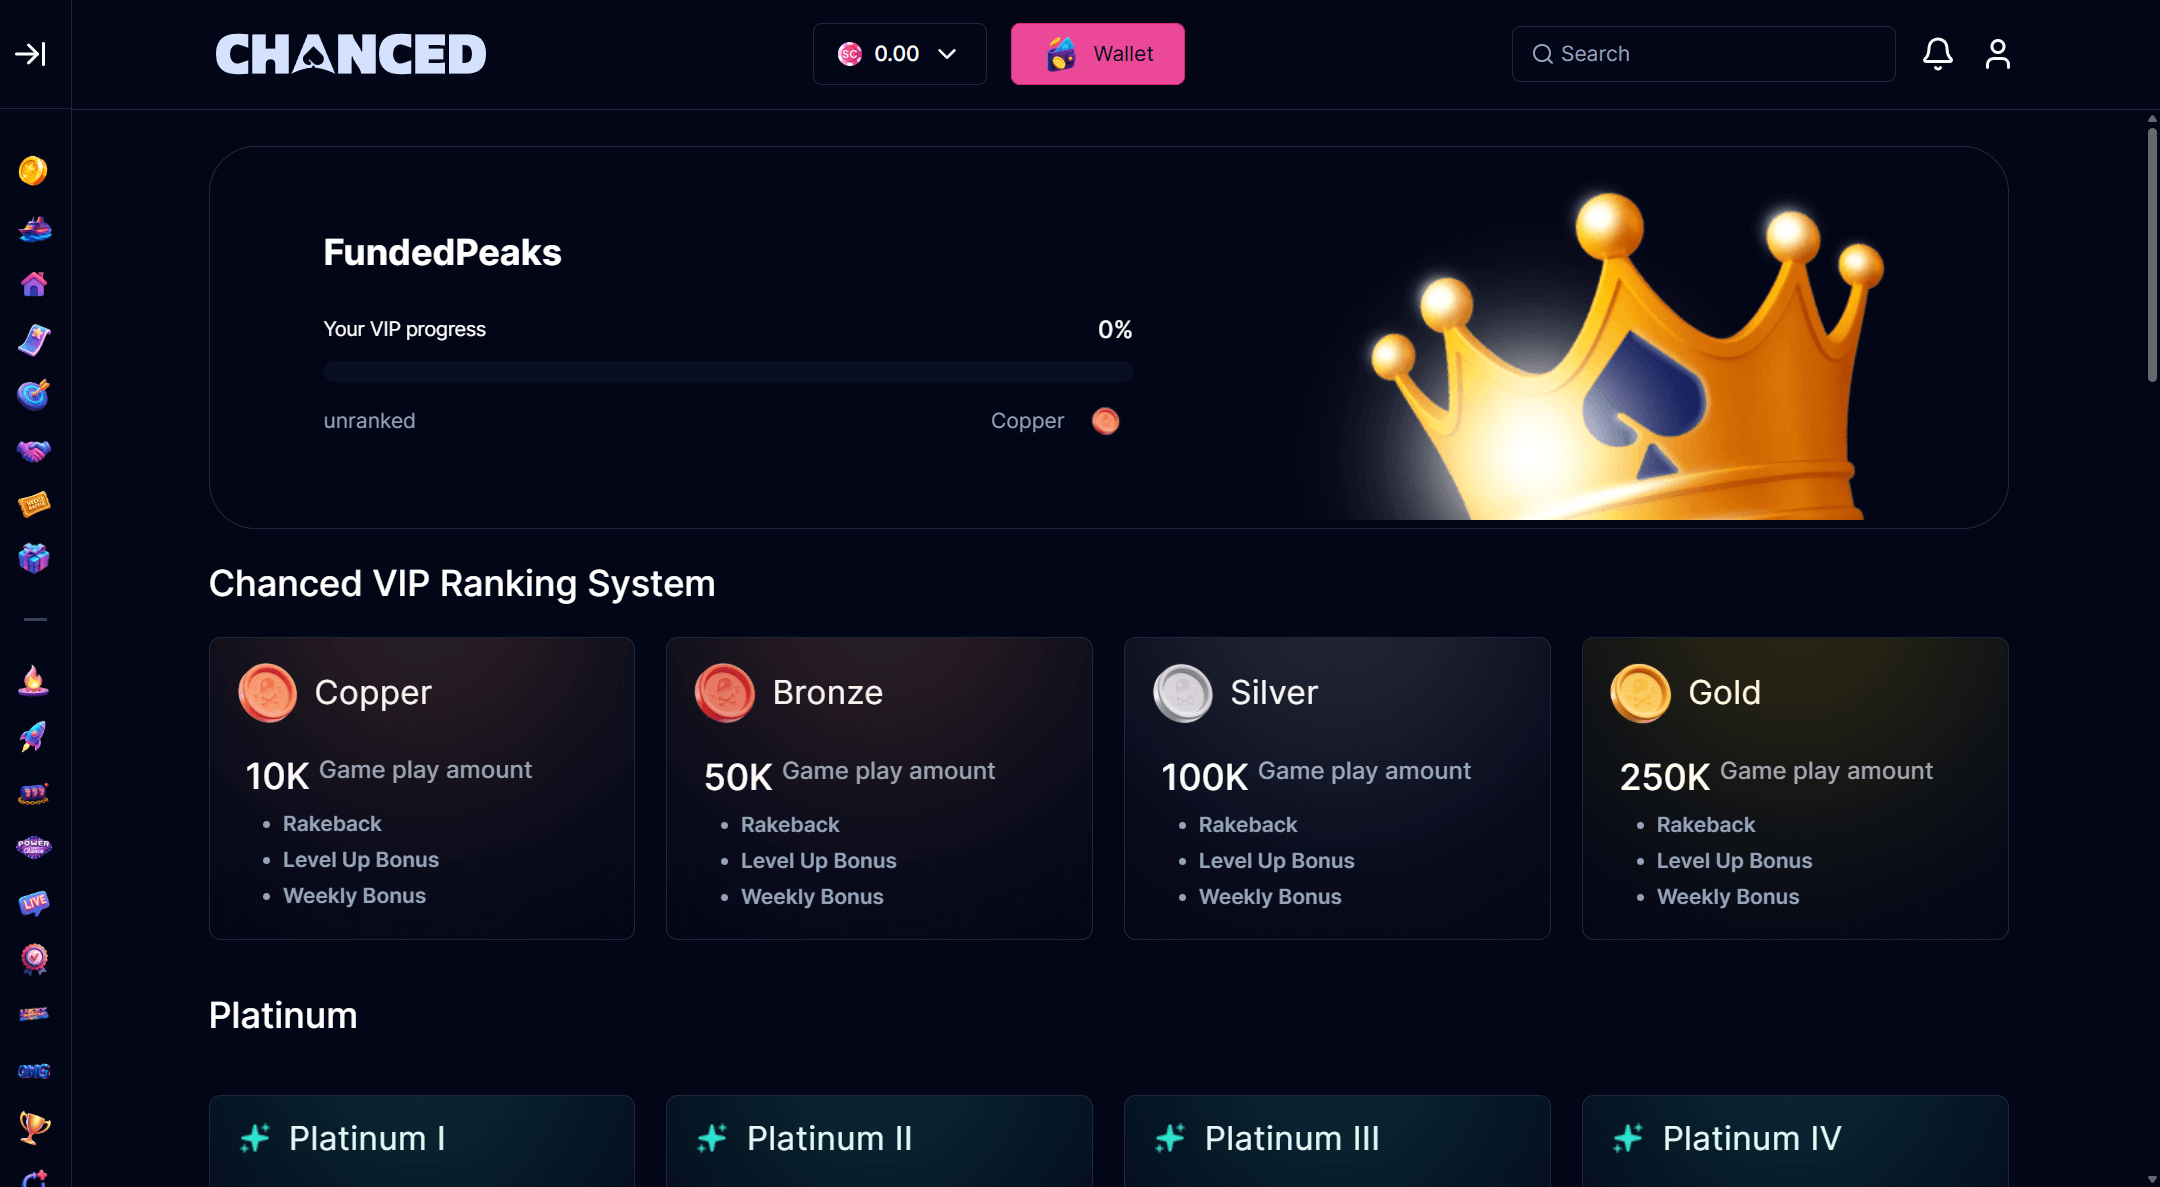Open the gift box sidebar icon
Screen dimensions: 2160x1187
point(34,558)
